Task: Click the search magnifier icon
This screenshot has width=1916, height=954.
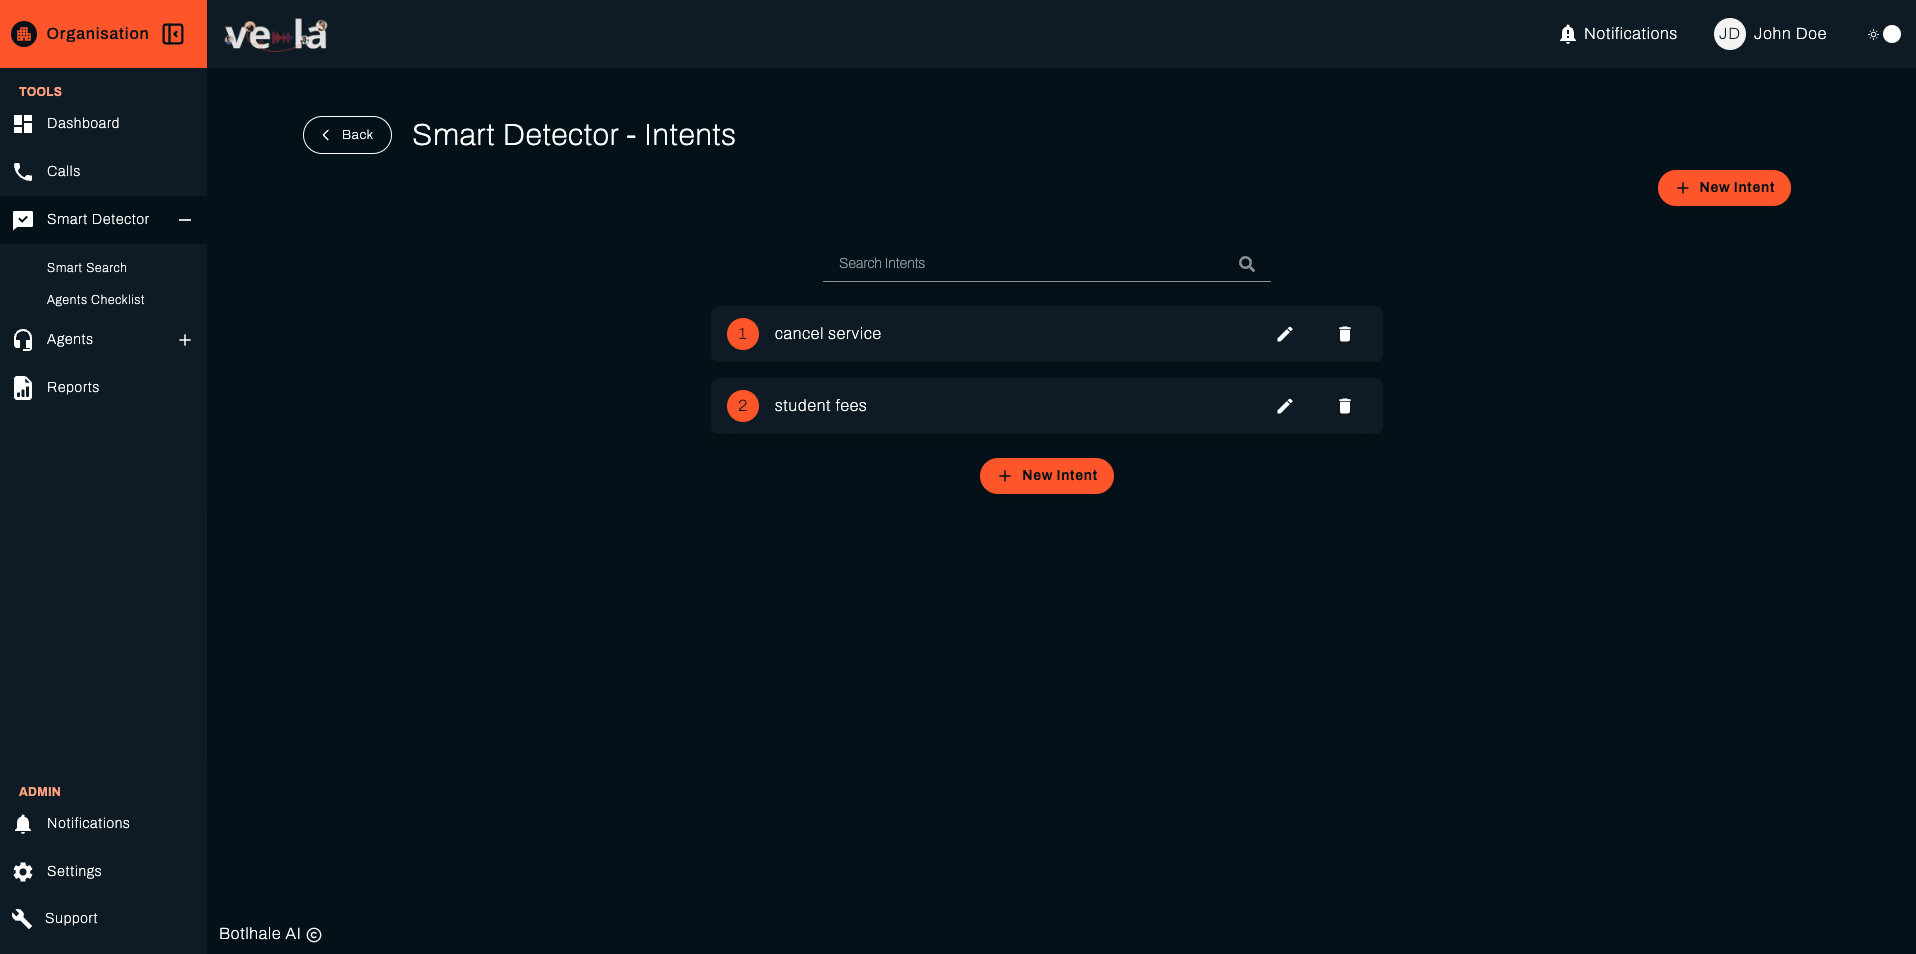Action: tap(1247, 264)
